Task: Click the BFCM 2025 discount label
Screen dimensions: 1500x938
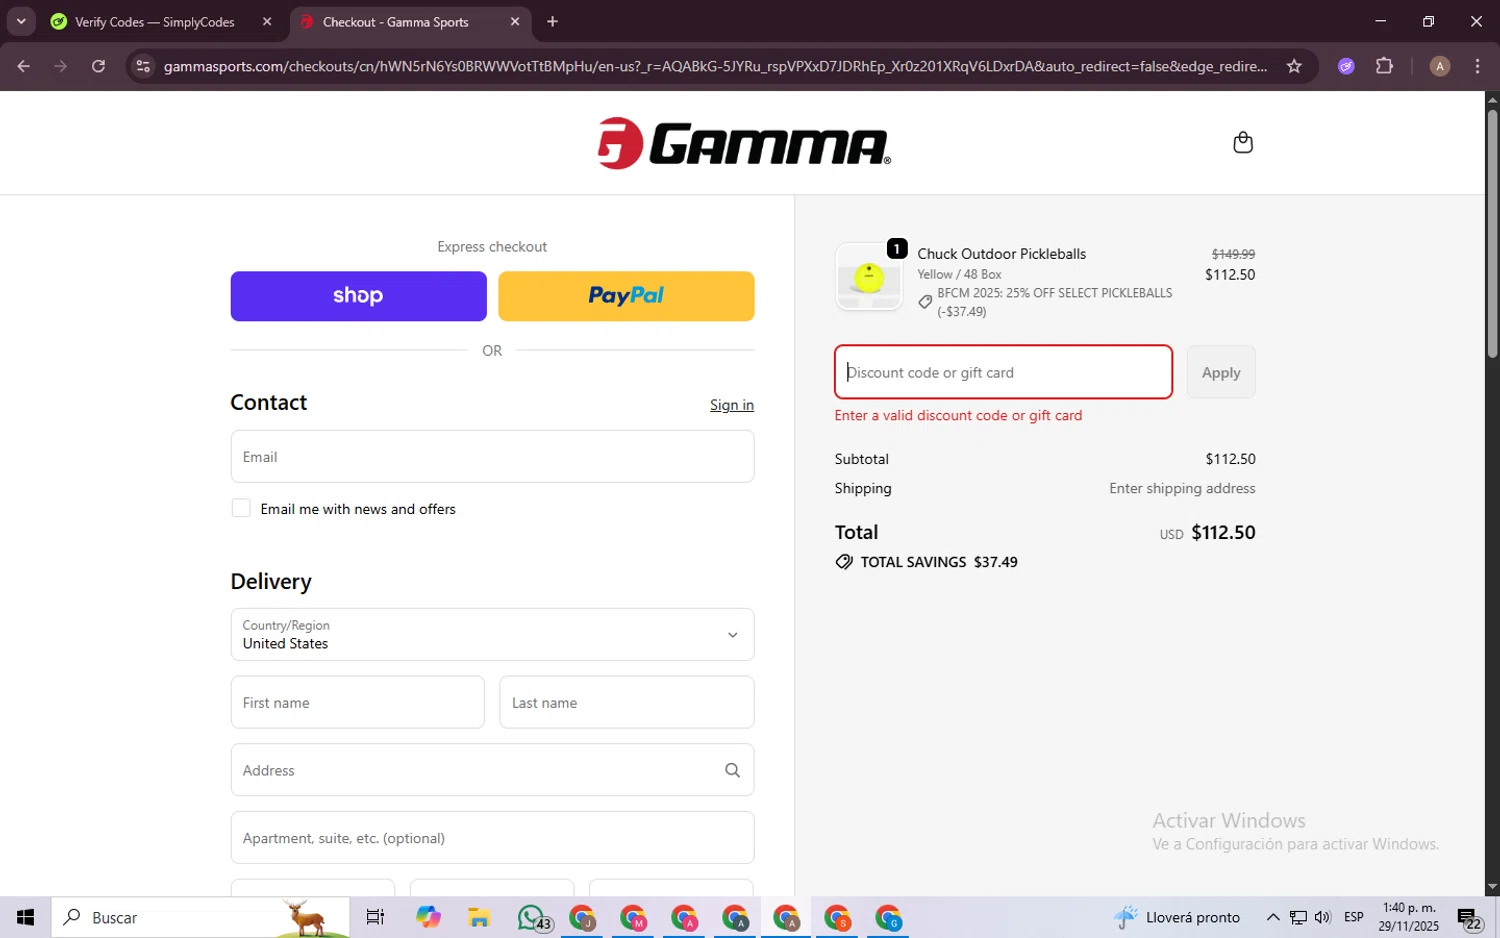Action: point(1054,302)
